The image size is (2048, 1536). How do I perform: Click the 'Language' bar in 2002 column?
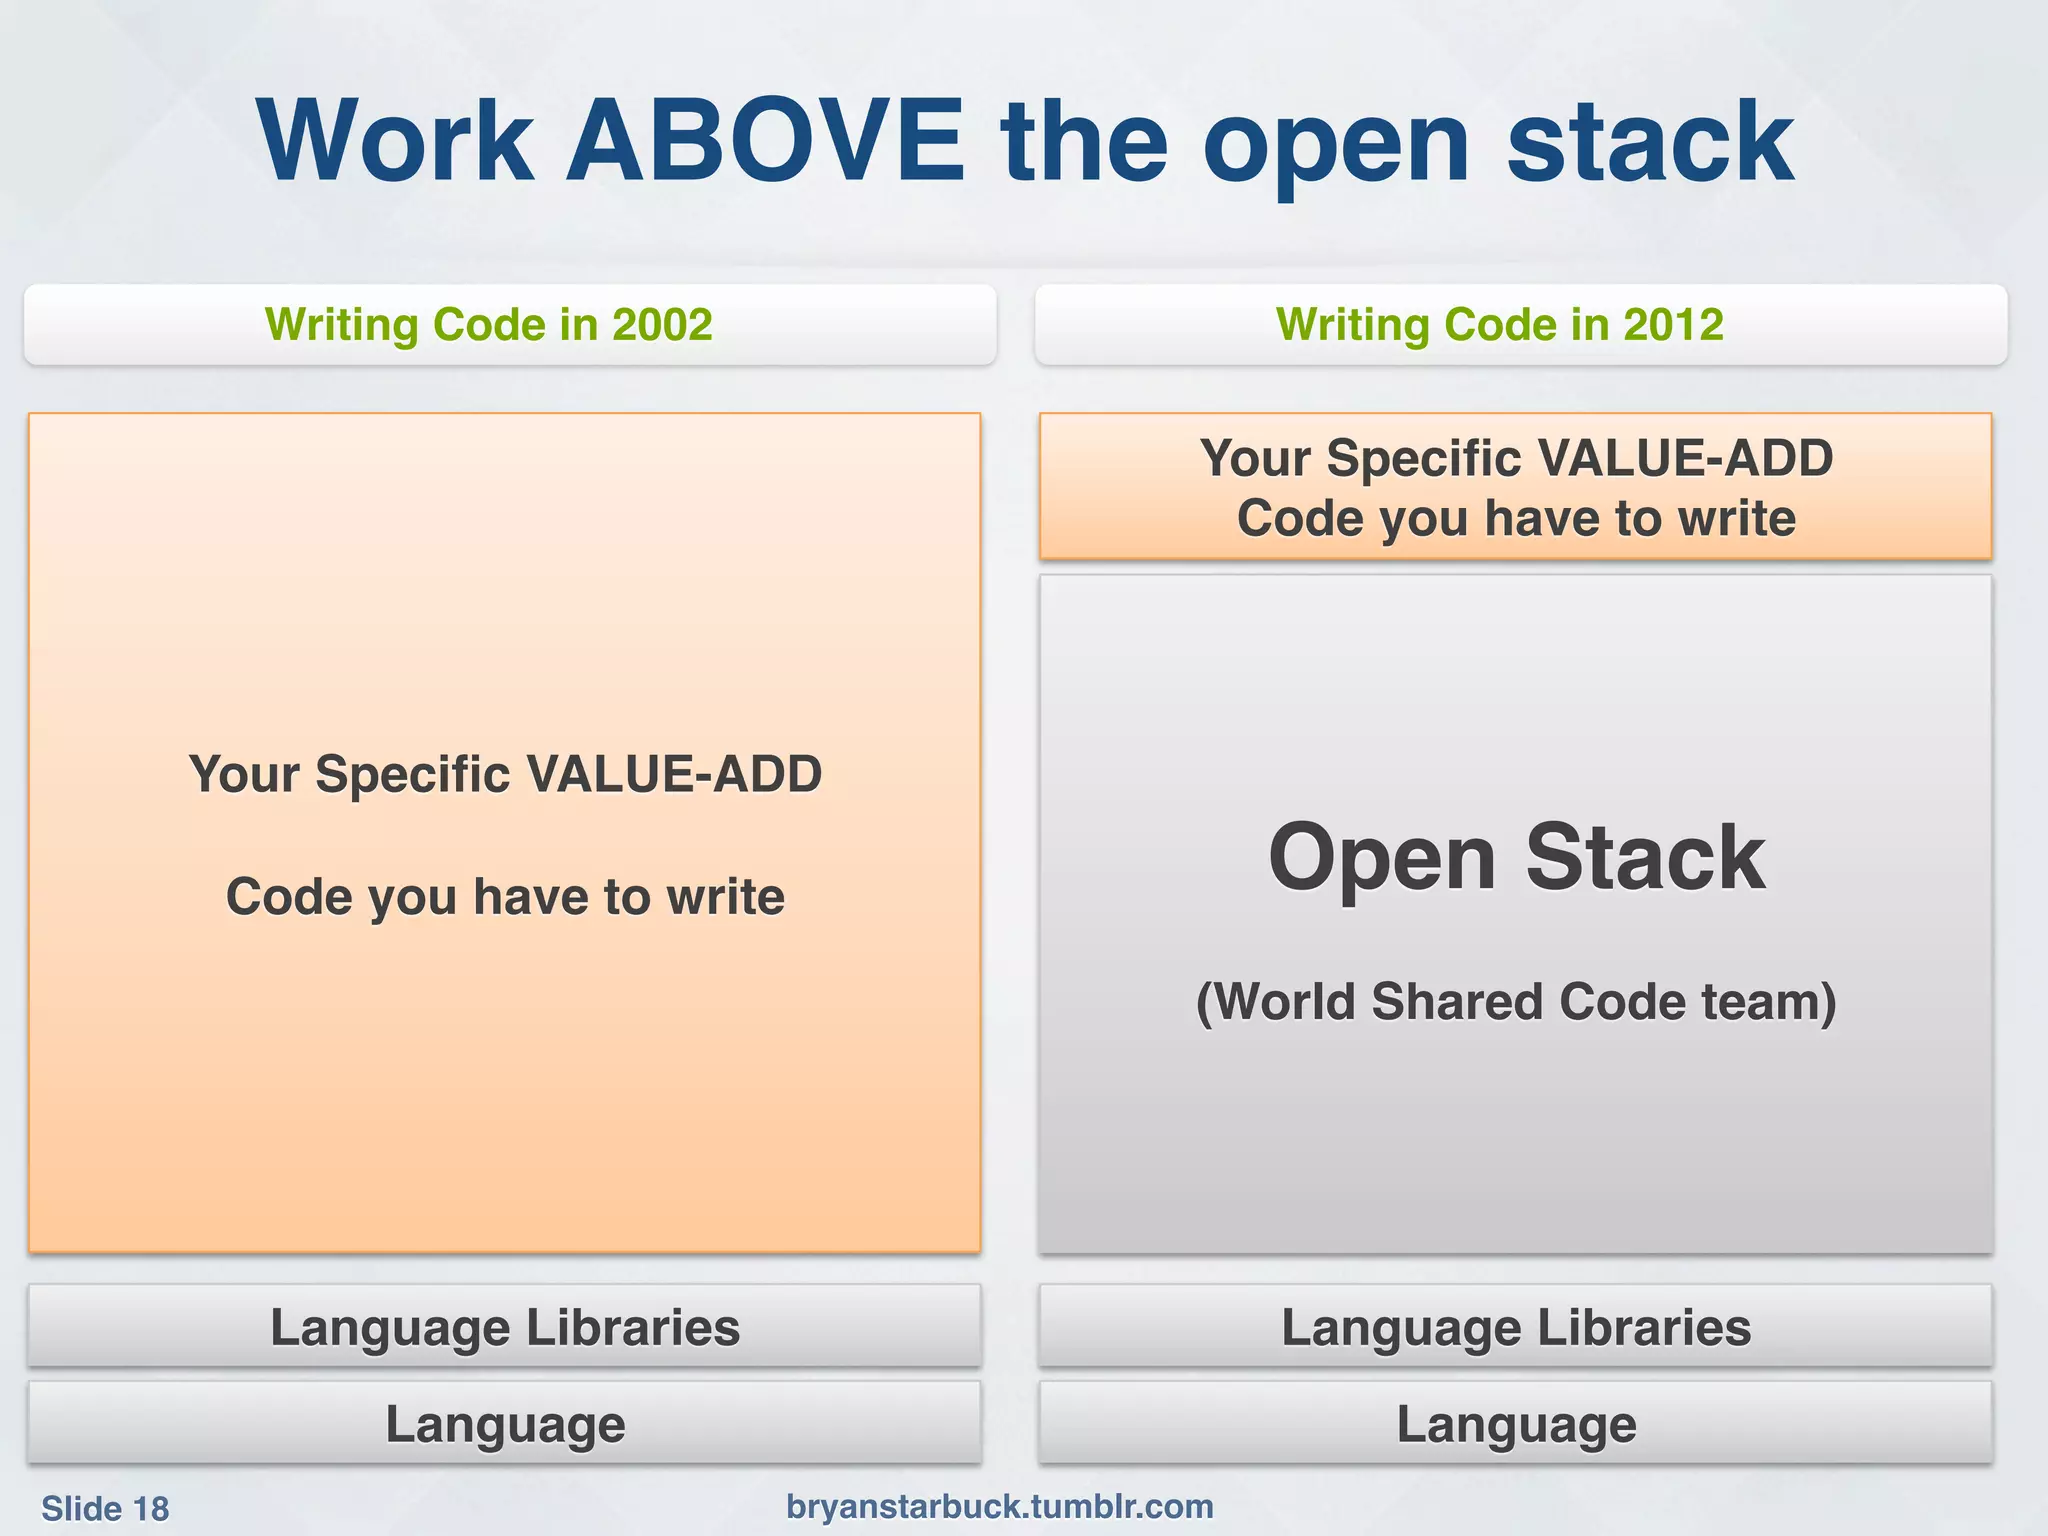click(x=505, y=1423)
